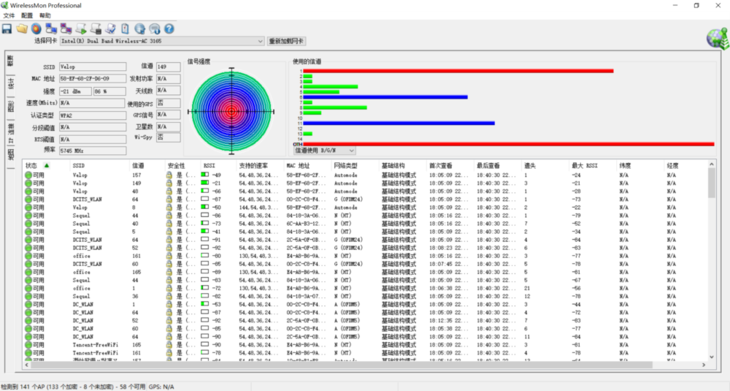730x391 pixels.
Task: Click the stop logging printer icon
Action: [x=96, y=29]
